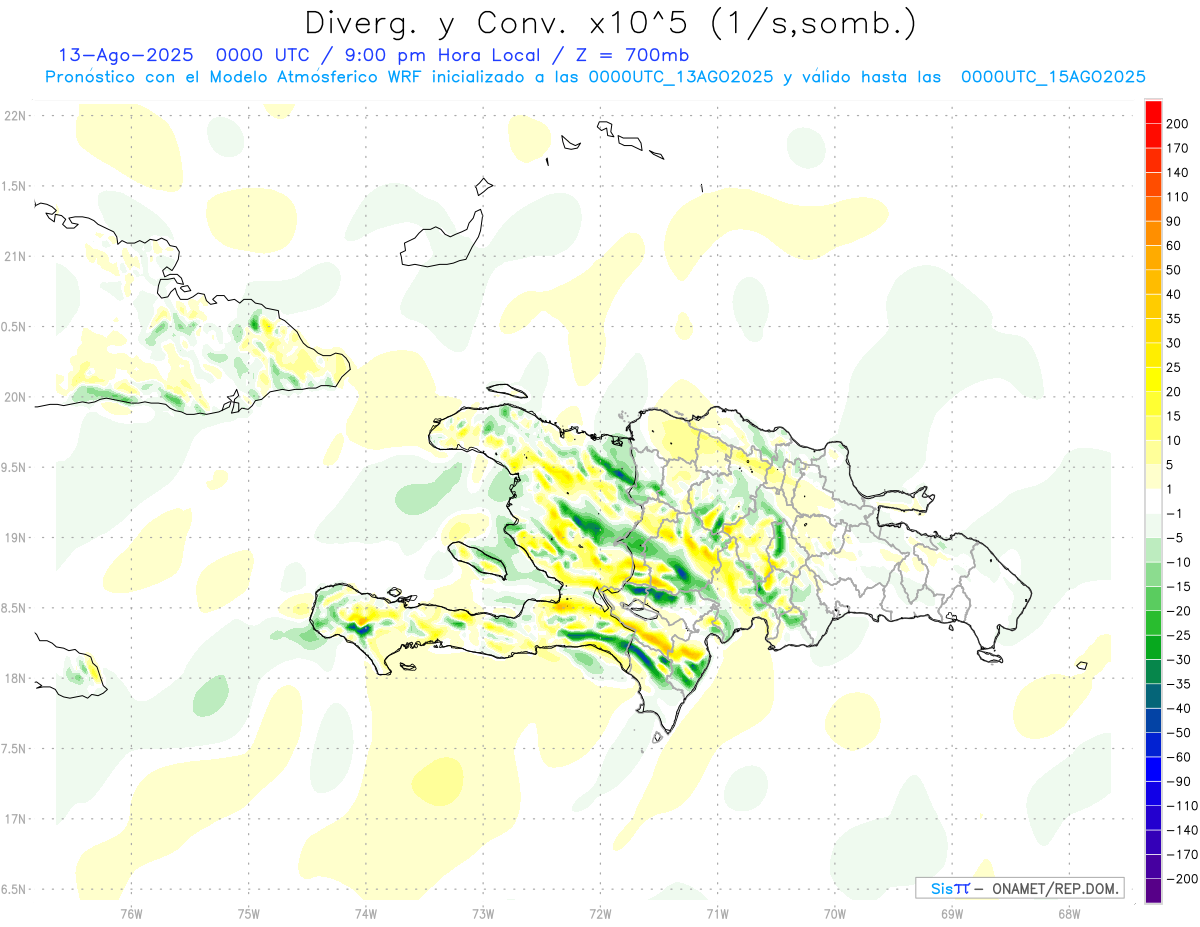Click the "70W" longitude label
The height and width of the screenshot is (927, 1200).
[835, 914]
